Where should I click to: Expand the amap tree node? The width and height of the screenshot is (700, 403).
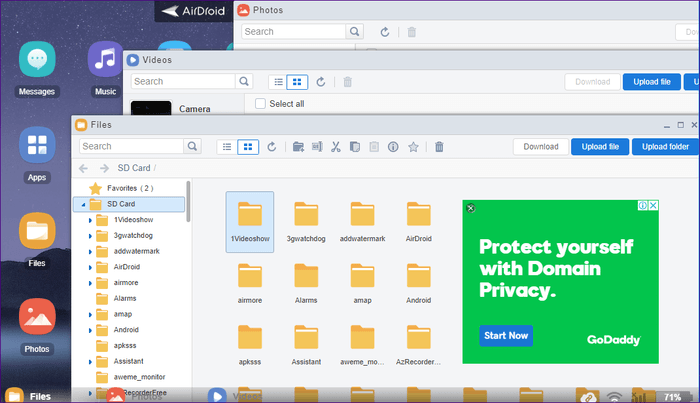[90, 315]
